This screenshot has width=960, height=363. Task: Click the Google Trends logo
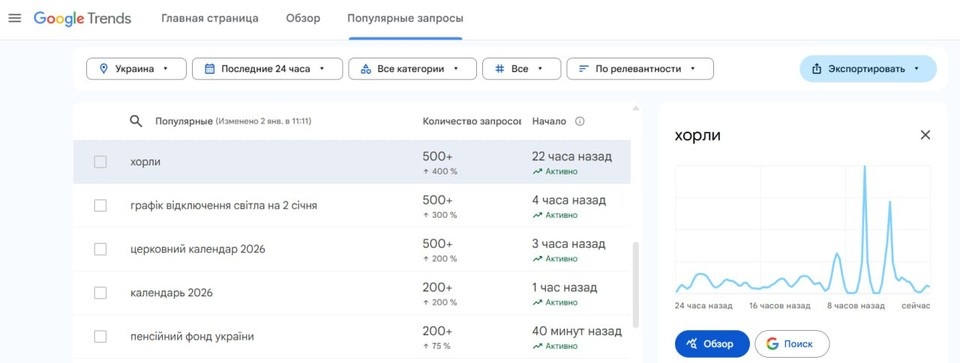[x=82, y=18]
